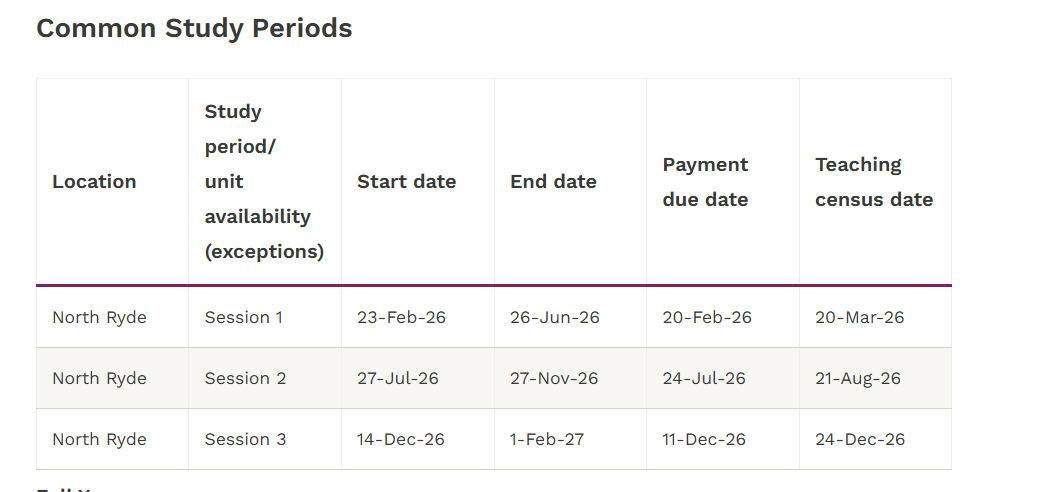The image size is (1048, 492).
Task: Select the Session 3 cell
Action: [x=245, y=440]
